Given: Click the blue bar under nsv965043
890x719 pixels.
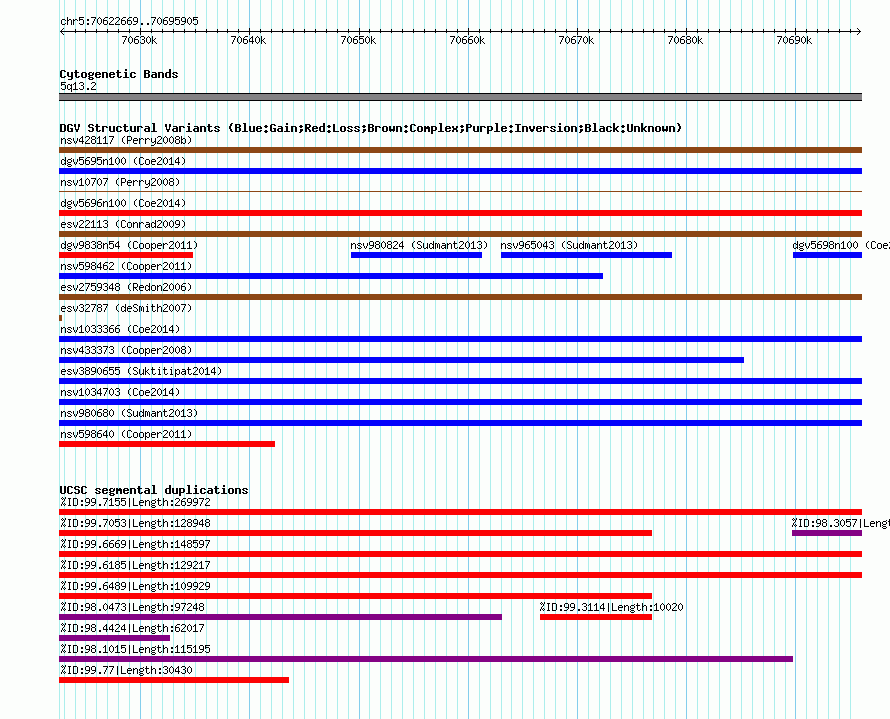Looking at the screenshot, I should pos(586,255).
